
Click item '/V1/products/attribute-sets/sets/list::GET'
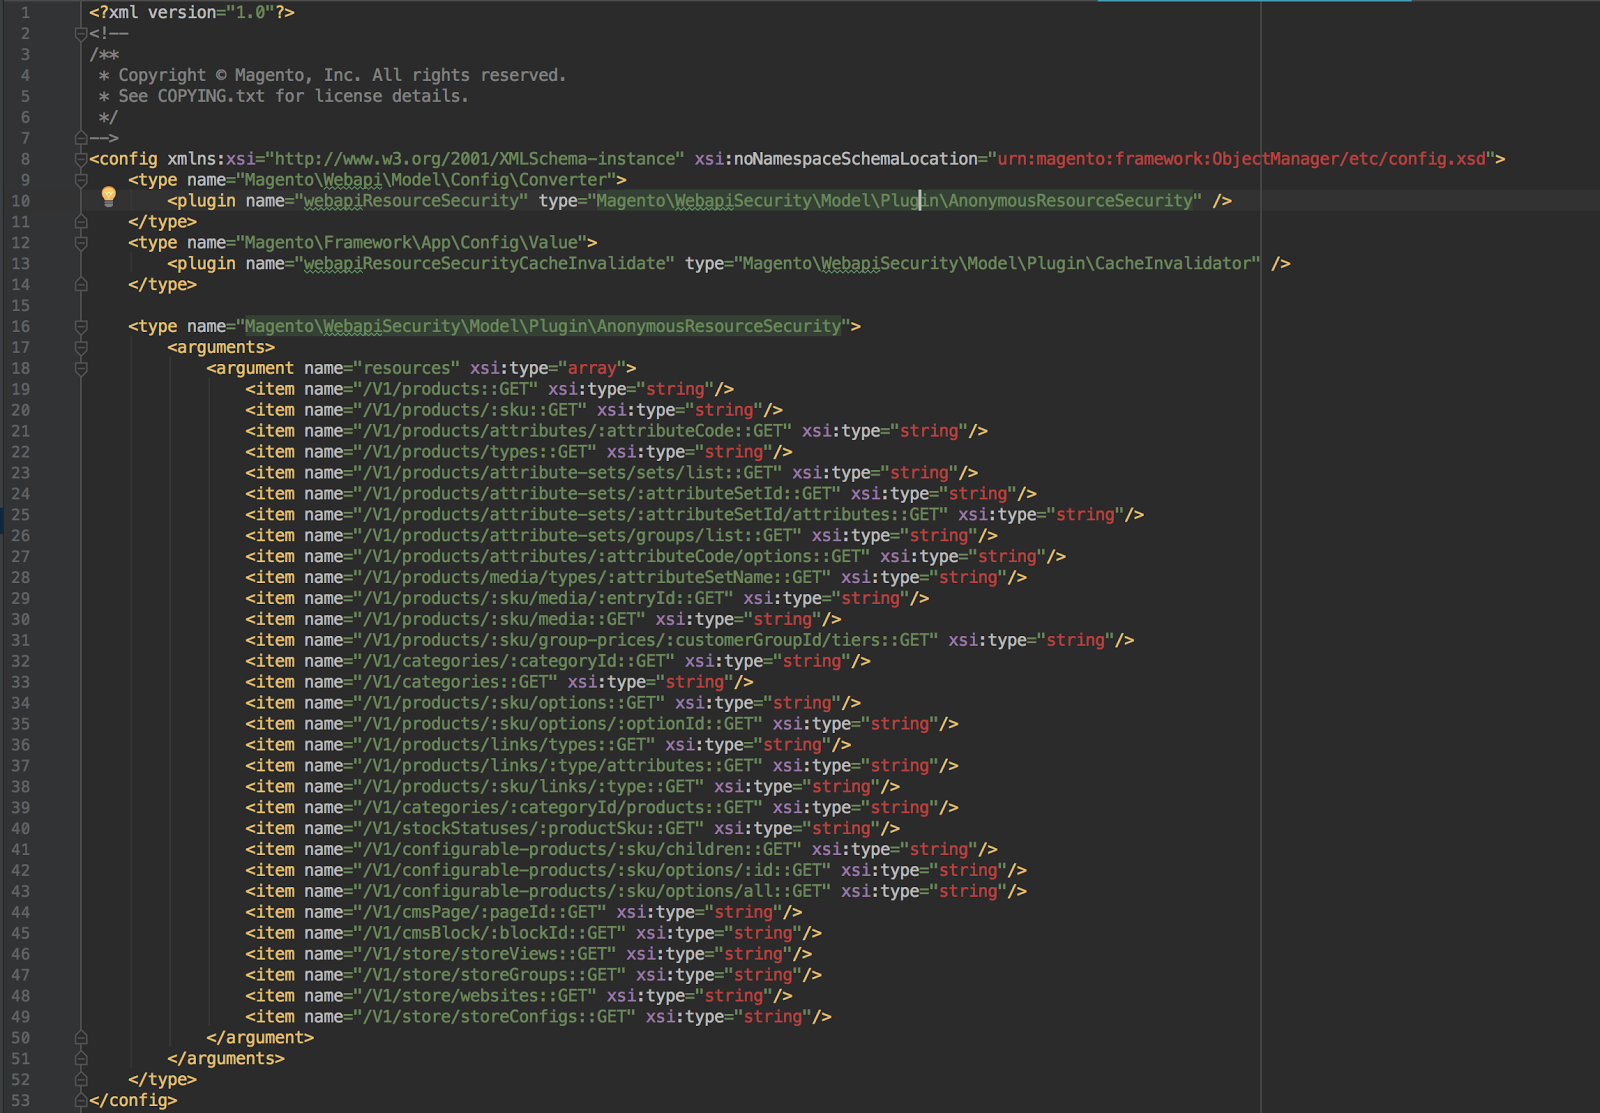pyautogui.click(x=568, y=474)
